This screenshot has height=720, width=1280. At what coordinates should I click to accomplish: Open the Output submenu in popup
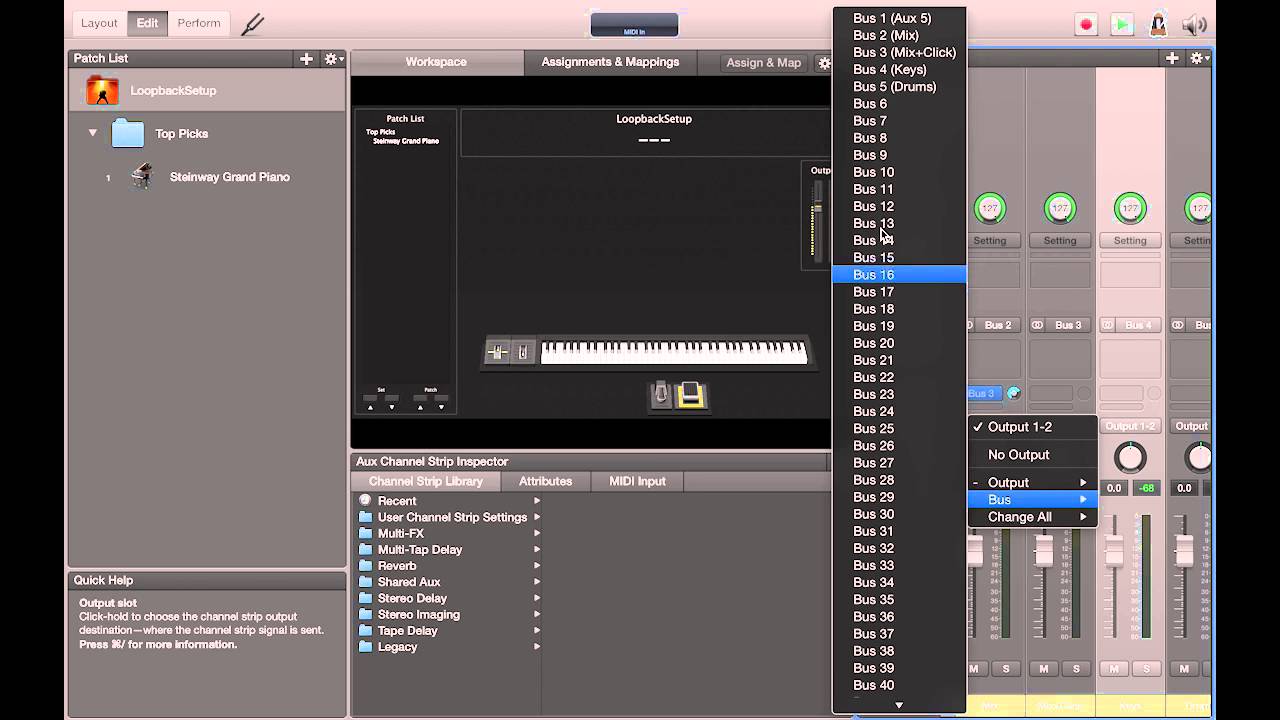coord(1033,483)
